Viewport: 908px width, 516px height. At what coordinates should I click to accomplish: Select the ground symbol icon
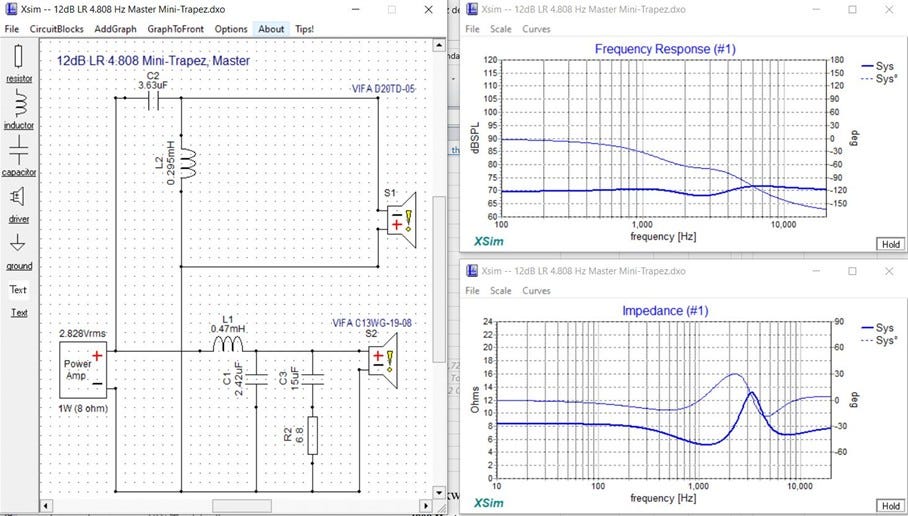coord(18,243)
